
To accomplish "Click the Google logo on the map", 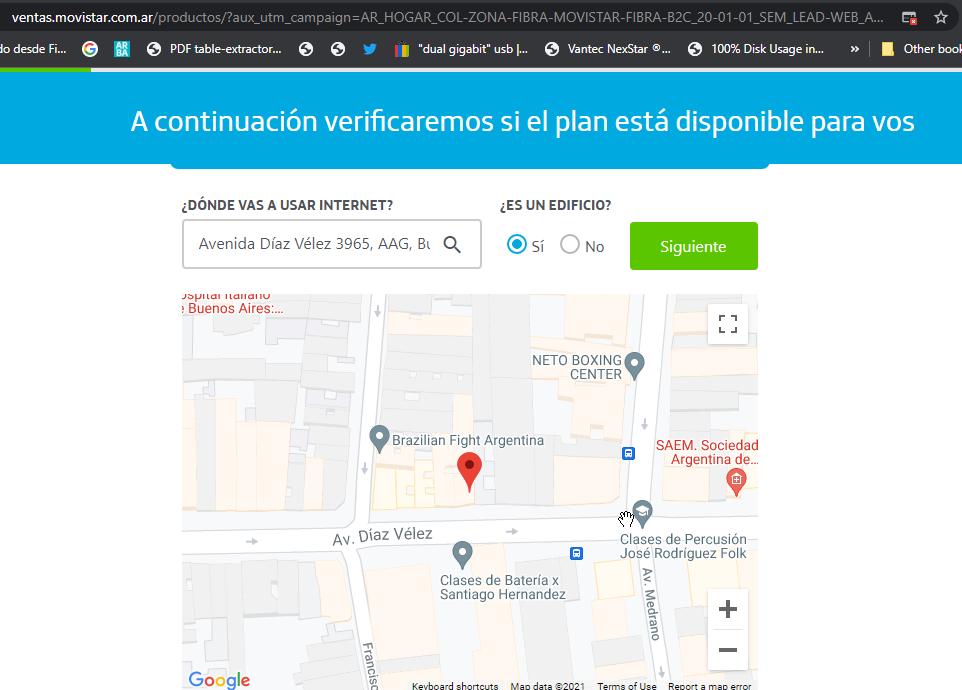I will (219, 680).
